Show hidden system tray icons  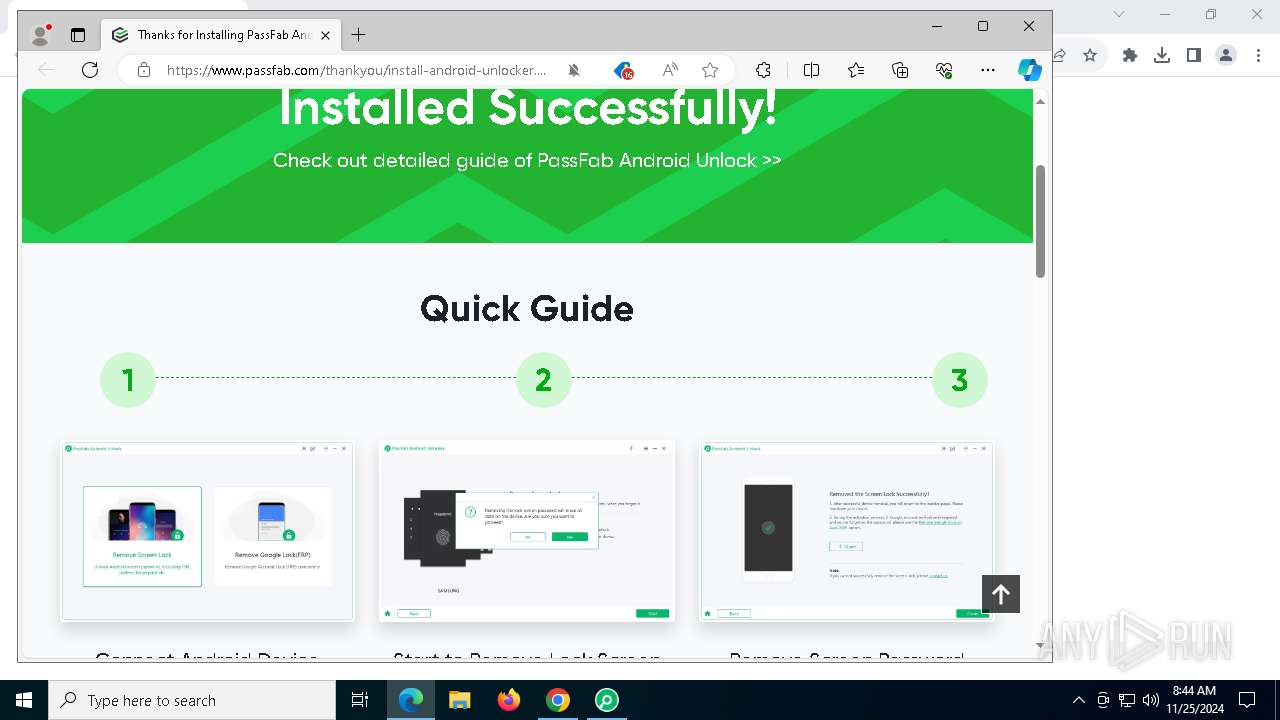pos(1078,700)
